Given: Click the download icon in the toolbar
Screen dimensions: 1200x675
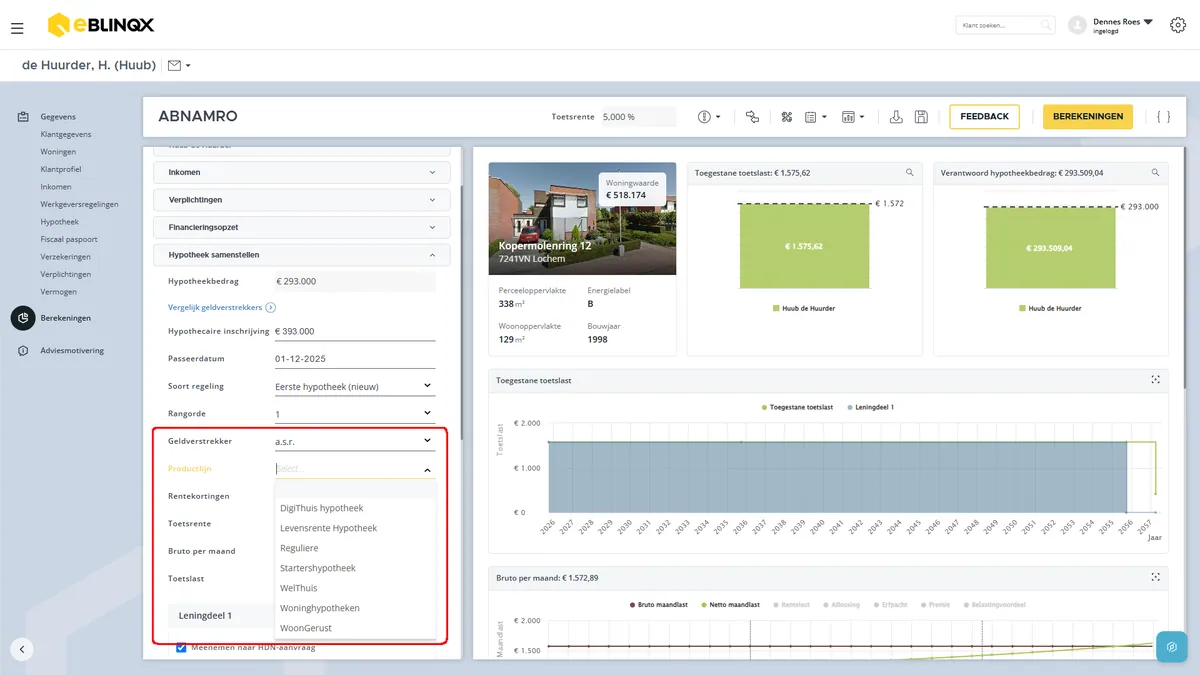Looking at the screenshot, I should tap(896, 117).
